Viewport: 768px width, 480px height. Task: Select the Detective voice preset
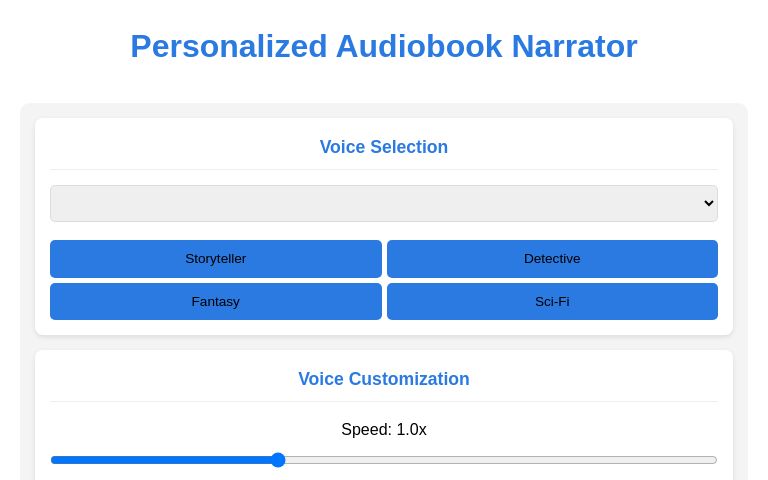click(552, 259)
